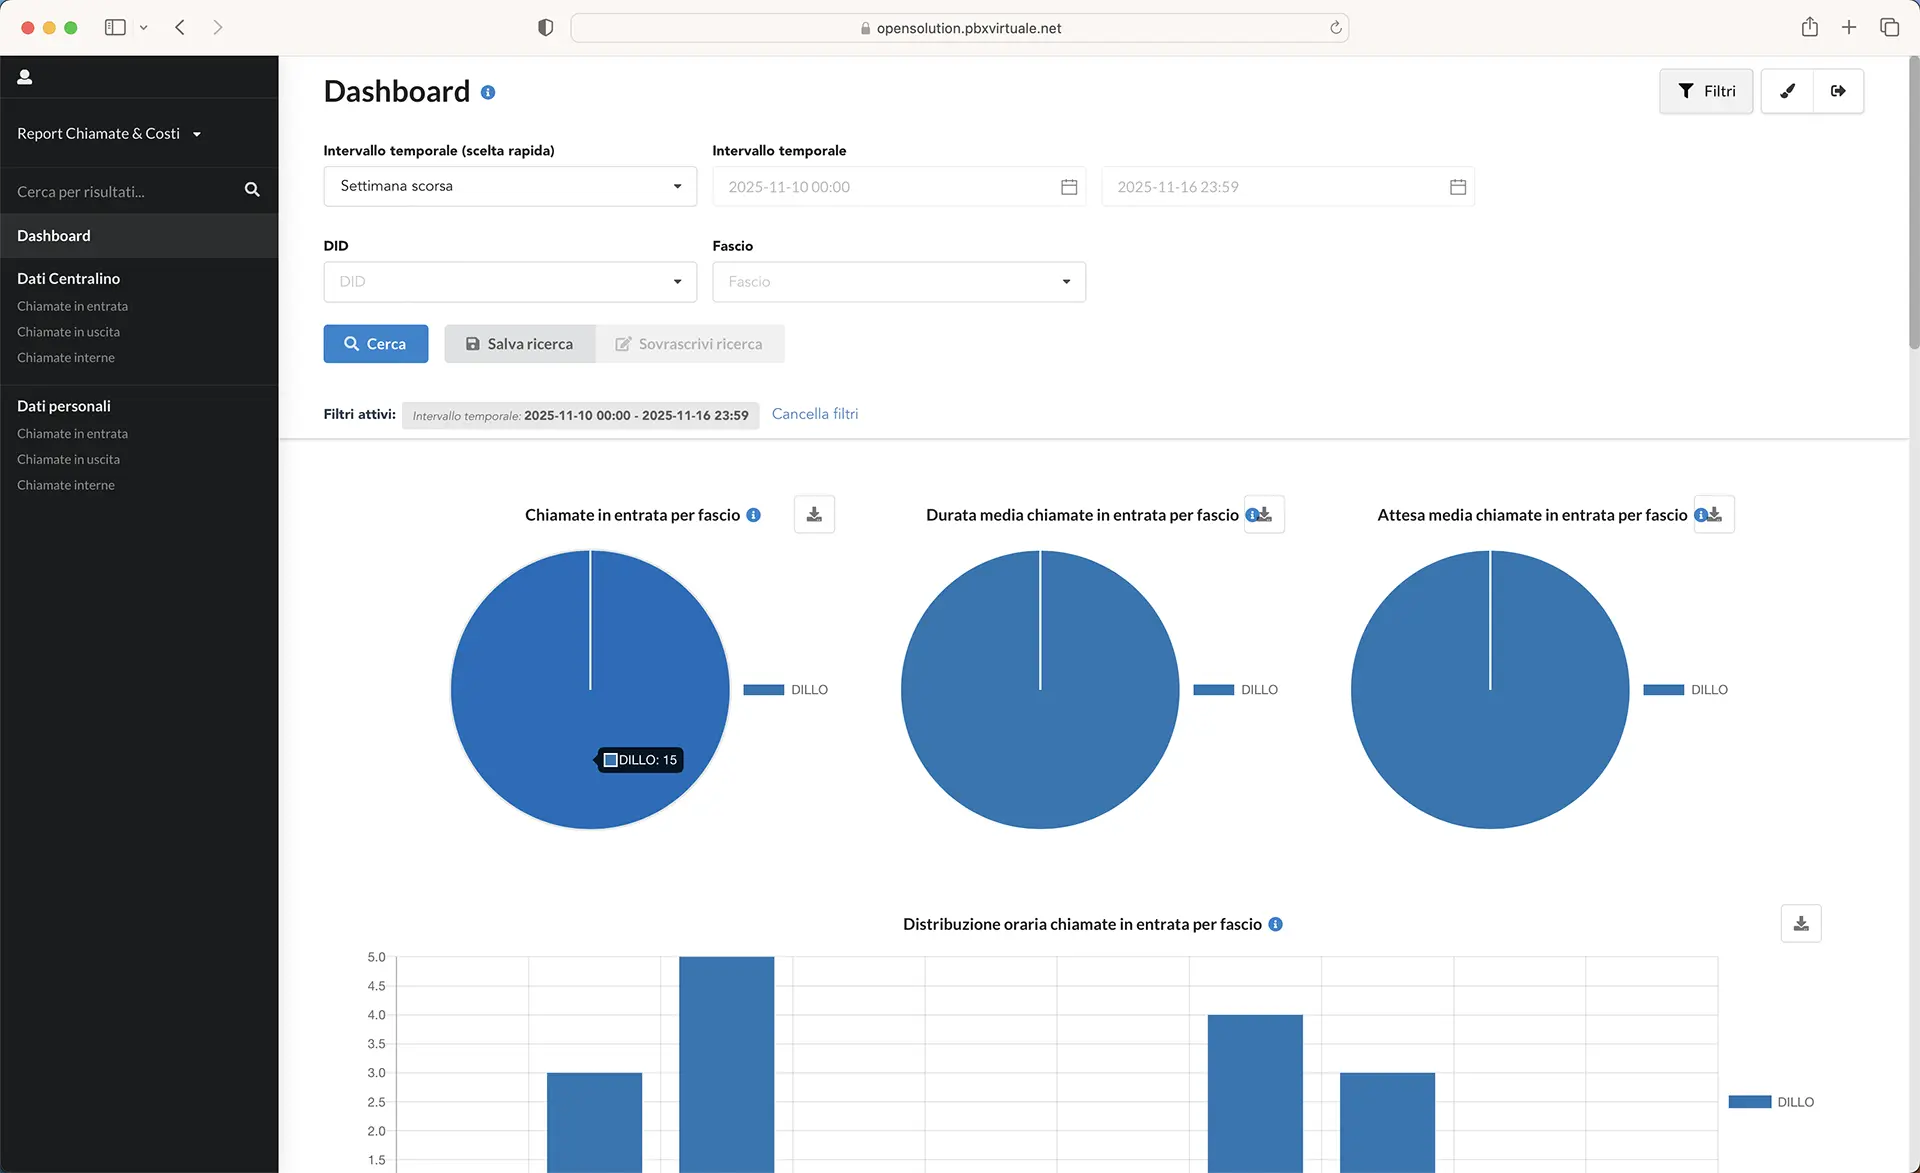
Task: Toggle DILLO legend in the bar chart
Action: point(1771,1102)
